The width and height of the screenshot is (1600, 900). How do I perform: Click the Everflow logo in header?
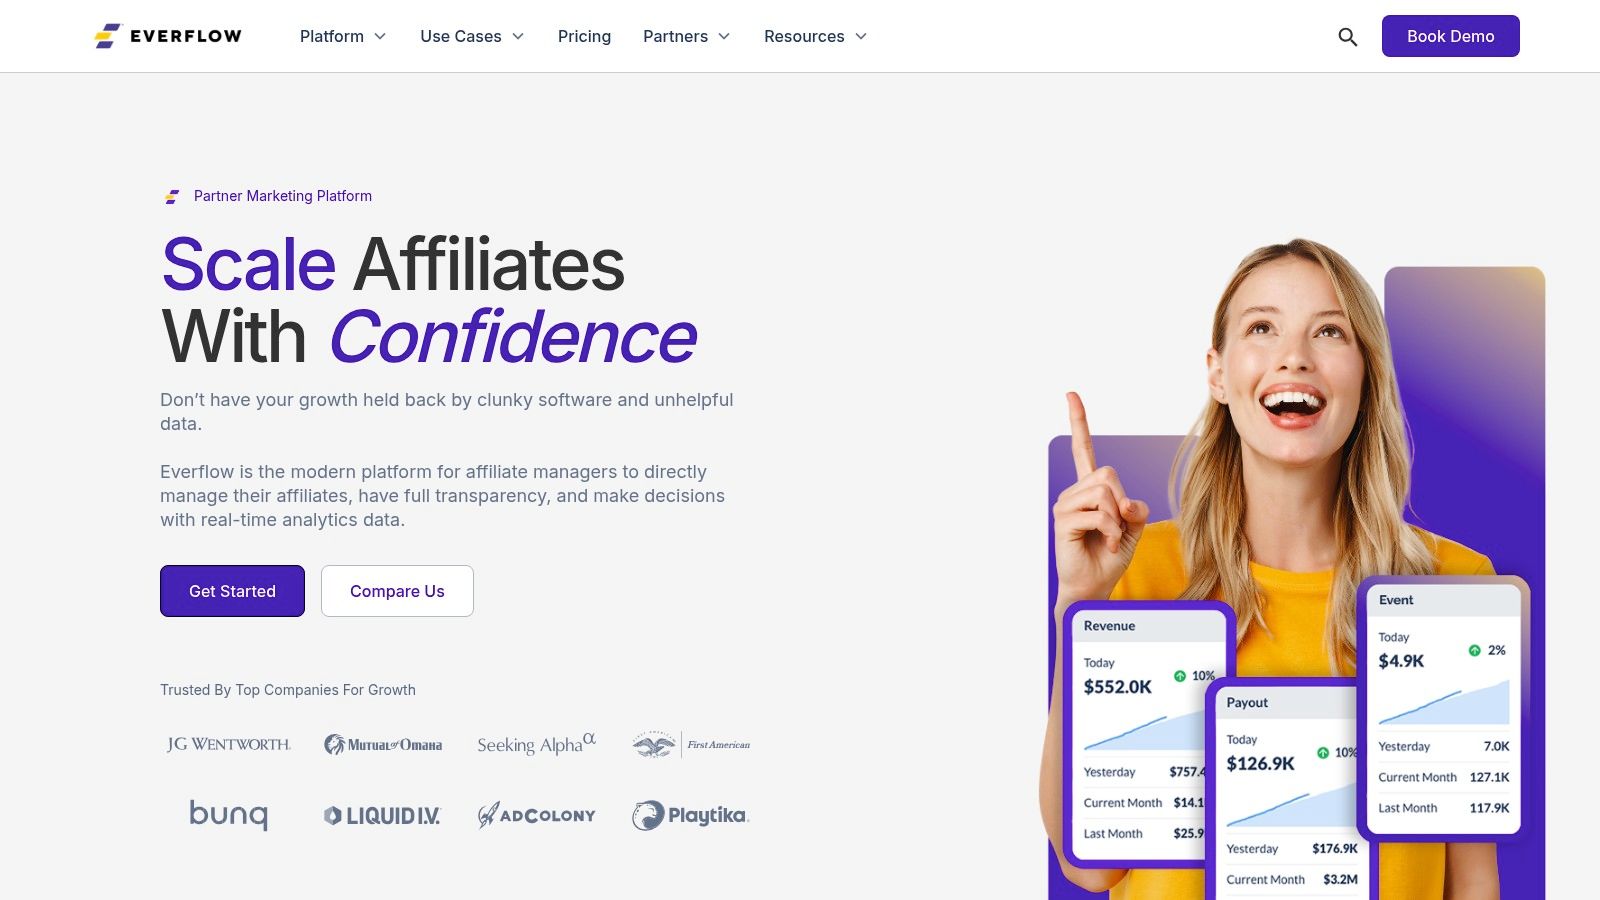[168, 36]
